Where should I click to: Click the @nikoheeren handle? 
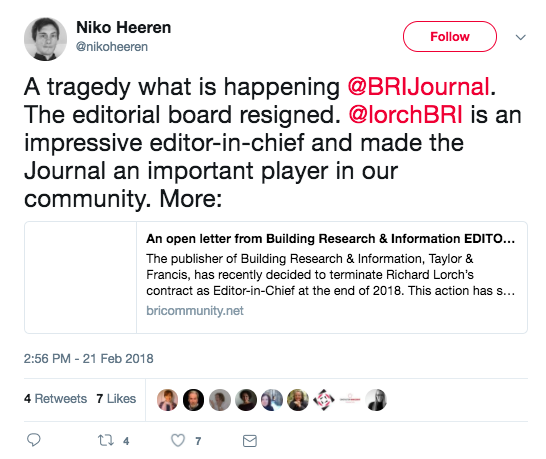[x=112, y=47]
